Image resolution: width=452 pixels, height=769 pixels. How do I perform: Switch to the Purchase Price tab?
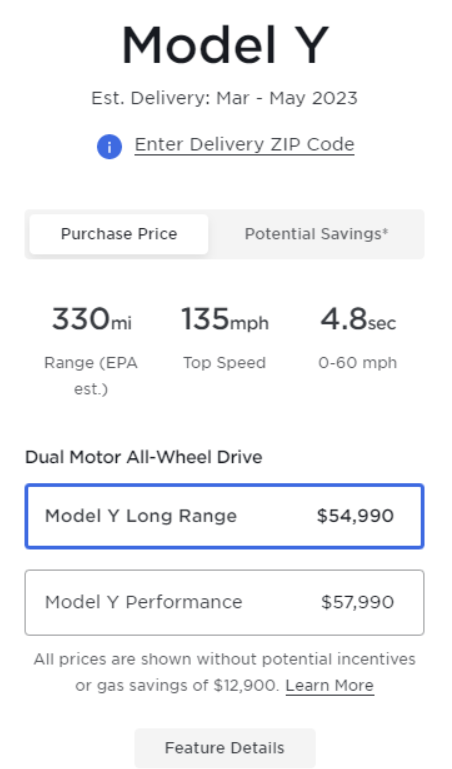[x=119, y=234]
